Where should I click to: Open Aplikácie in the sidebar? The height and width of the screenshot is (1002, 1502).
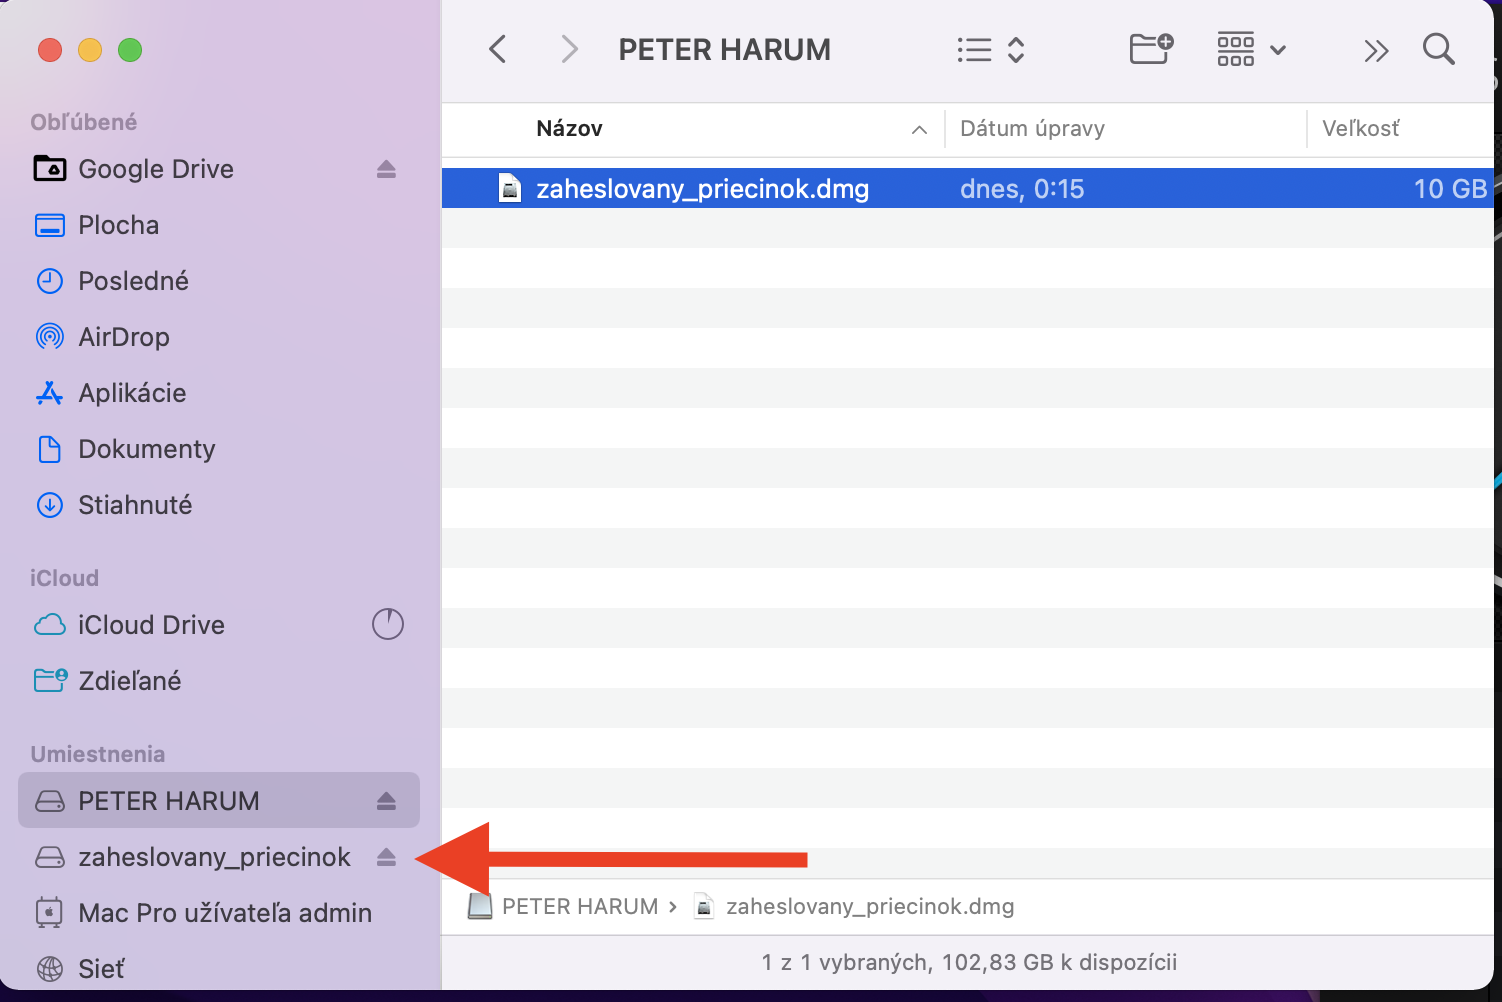[x=132, y=393]
